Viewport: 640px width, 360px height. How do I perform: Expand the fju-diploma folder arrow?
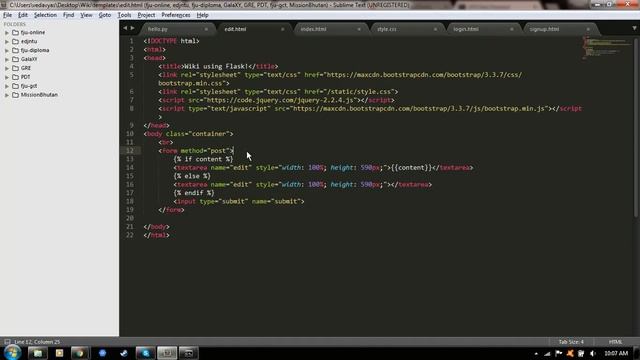point(7,50)
